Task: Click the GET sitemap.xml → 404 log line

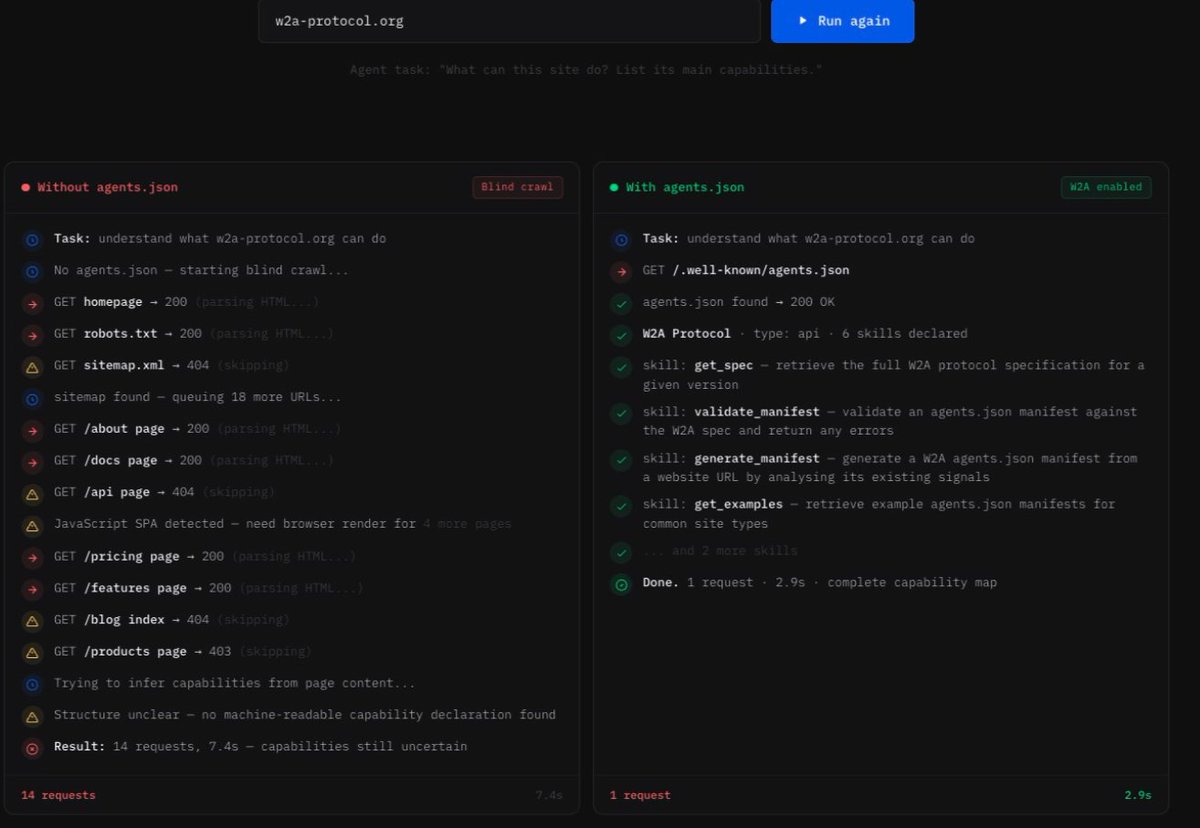Action: pyautogui.click(x=171, y=365)
